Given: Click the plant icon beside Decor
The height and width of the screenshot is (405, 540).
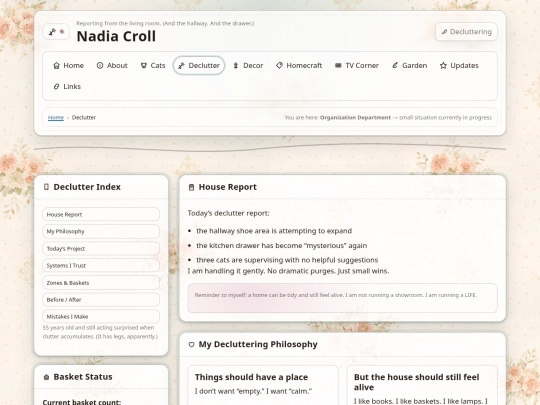Looking at the screenshot, I should 236,65.
